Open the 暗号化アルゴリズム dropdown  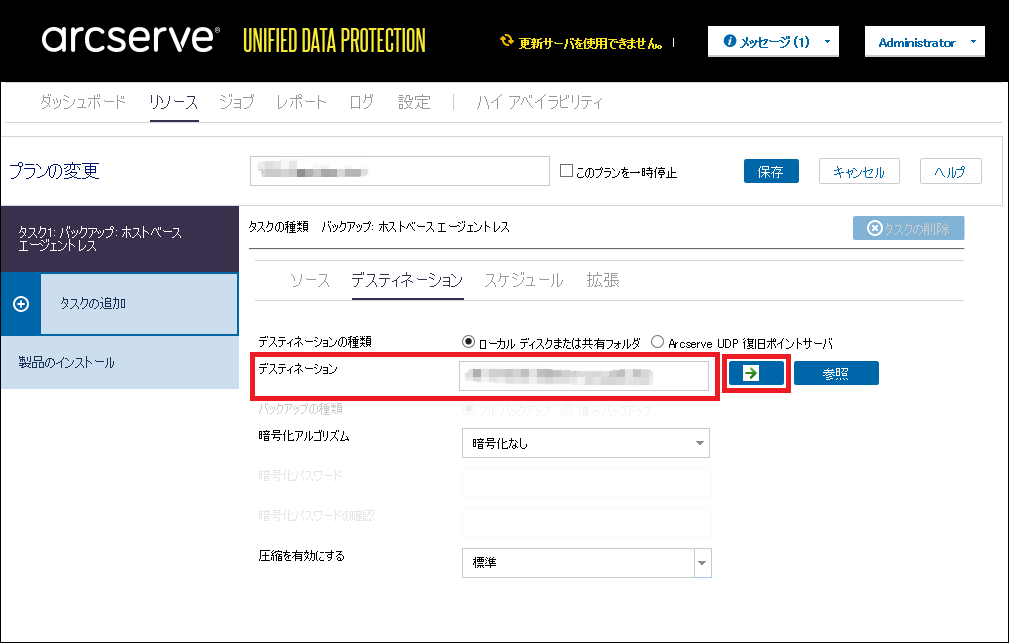(585, 443)
